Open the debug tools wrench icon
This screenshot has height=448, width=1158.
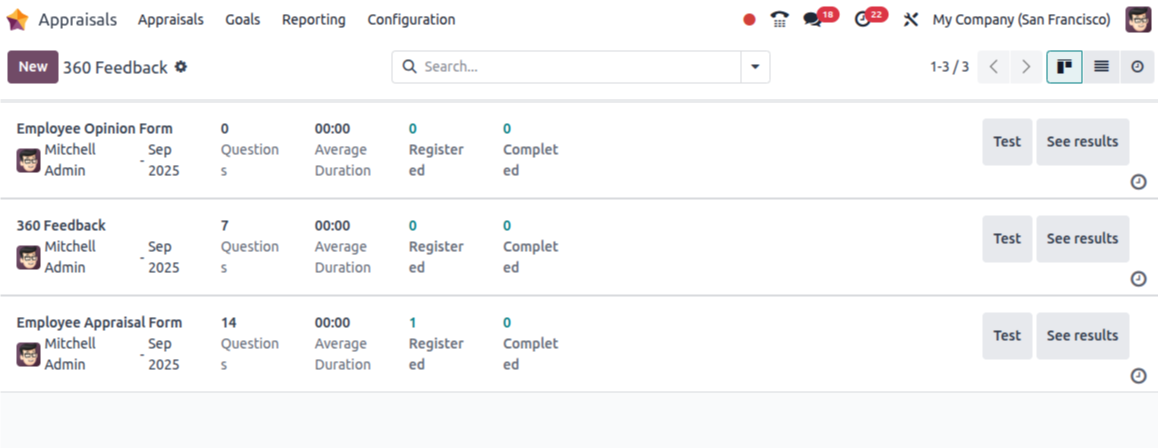point(911,20)
